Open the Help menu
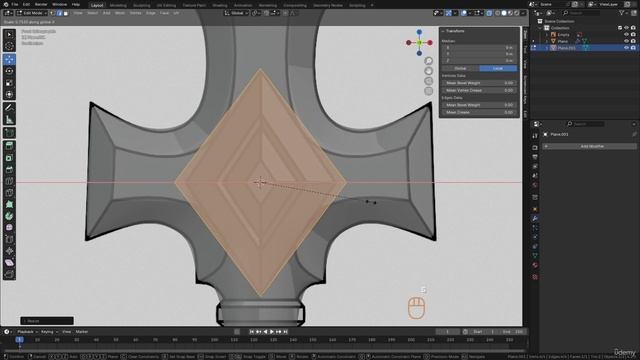This screenshot has width=640, height=360. (76, 4)
